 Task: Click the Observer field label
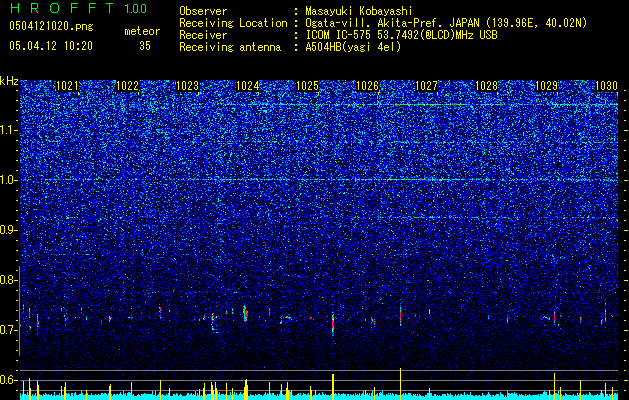(x=203, y=11)
